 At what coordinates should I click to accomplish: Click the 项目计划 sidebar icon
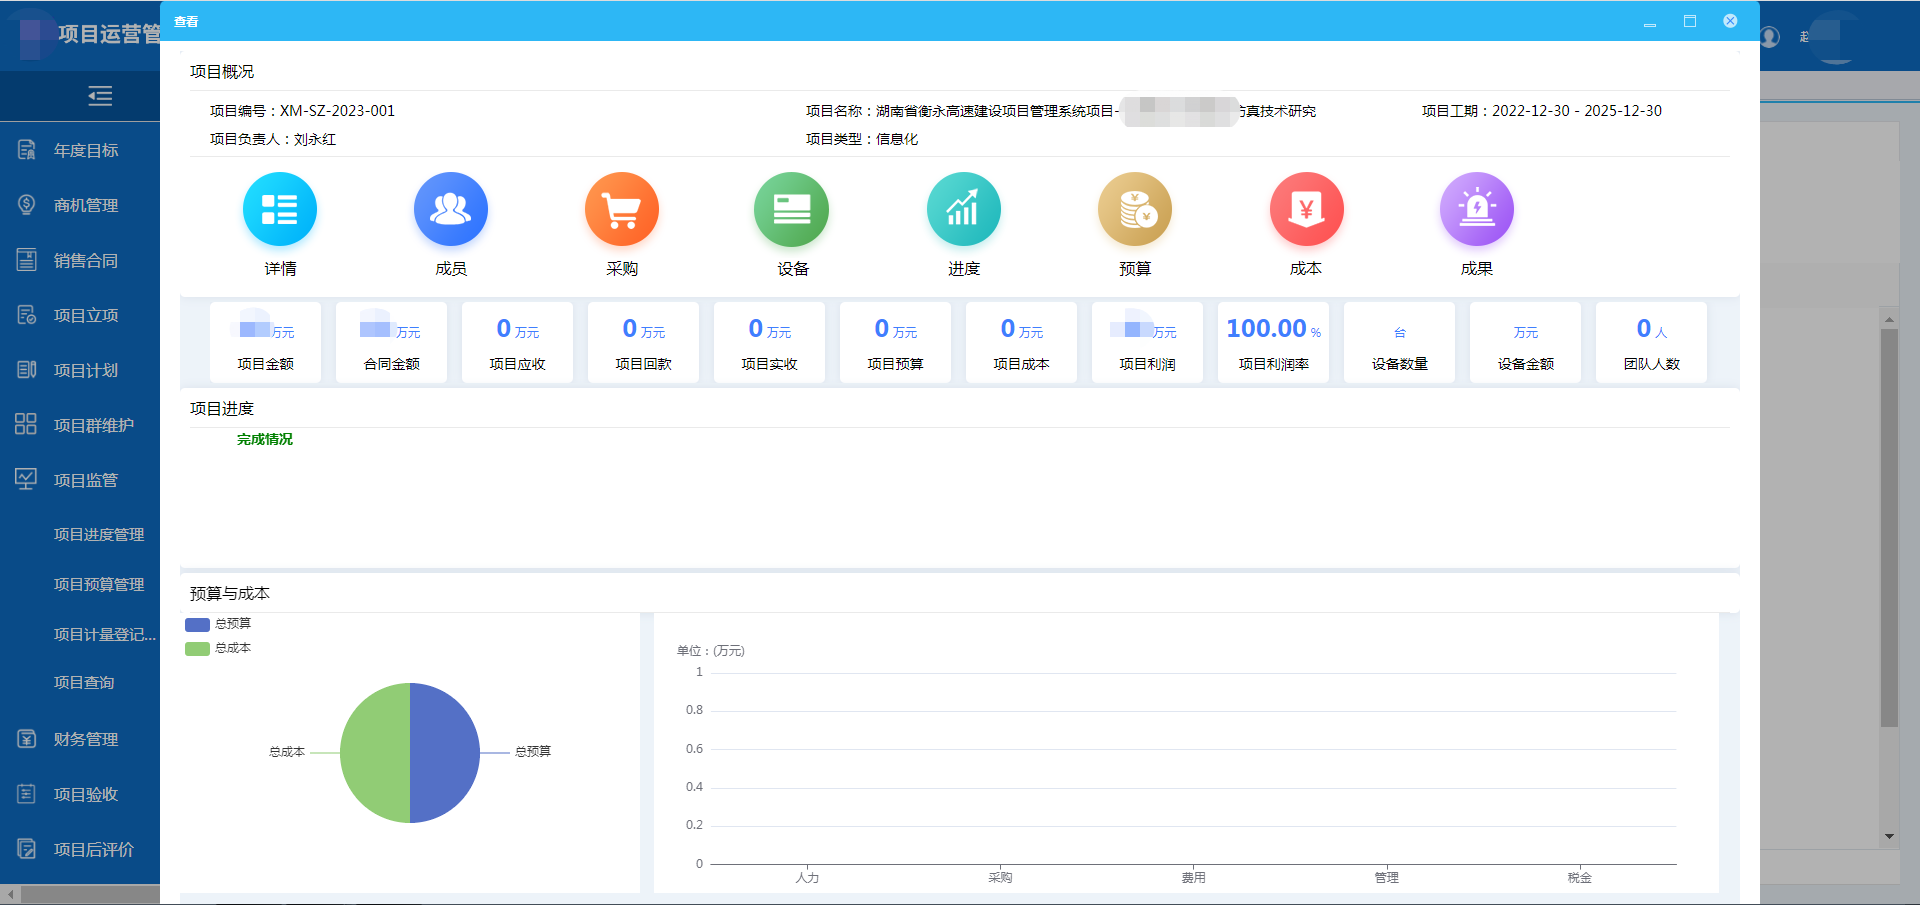pyautogui.click(x=27, y=370)
